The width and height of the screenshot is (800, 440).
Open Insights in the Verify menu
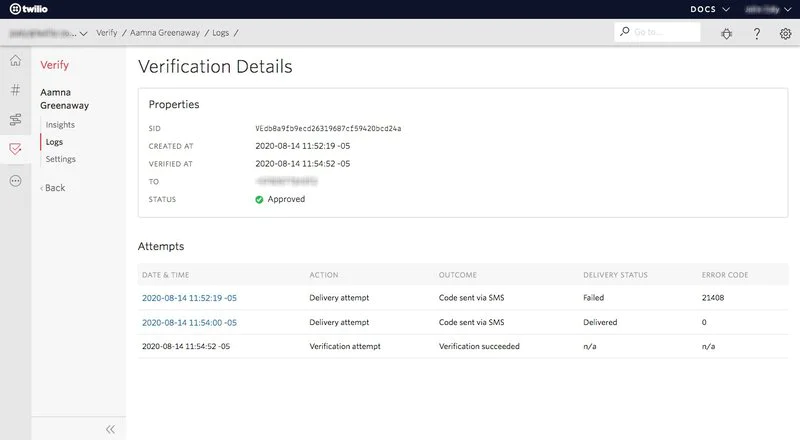[60, 125]
